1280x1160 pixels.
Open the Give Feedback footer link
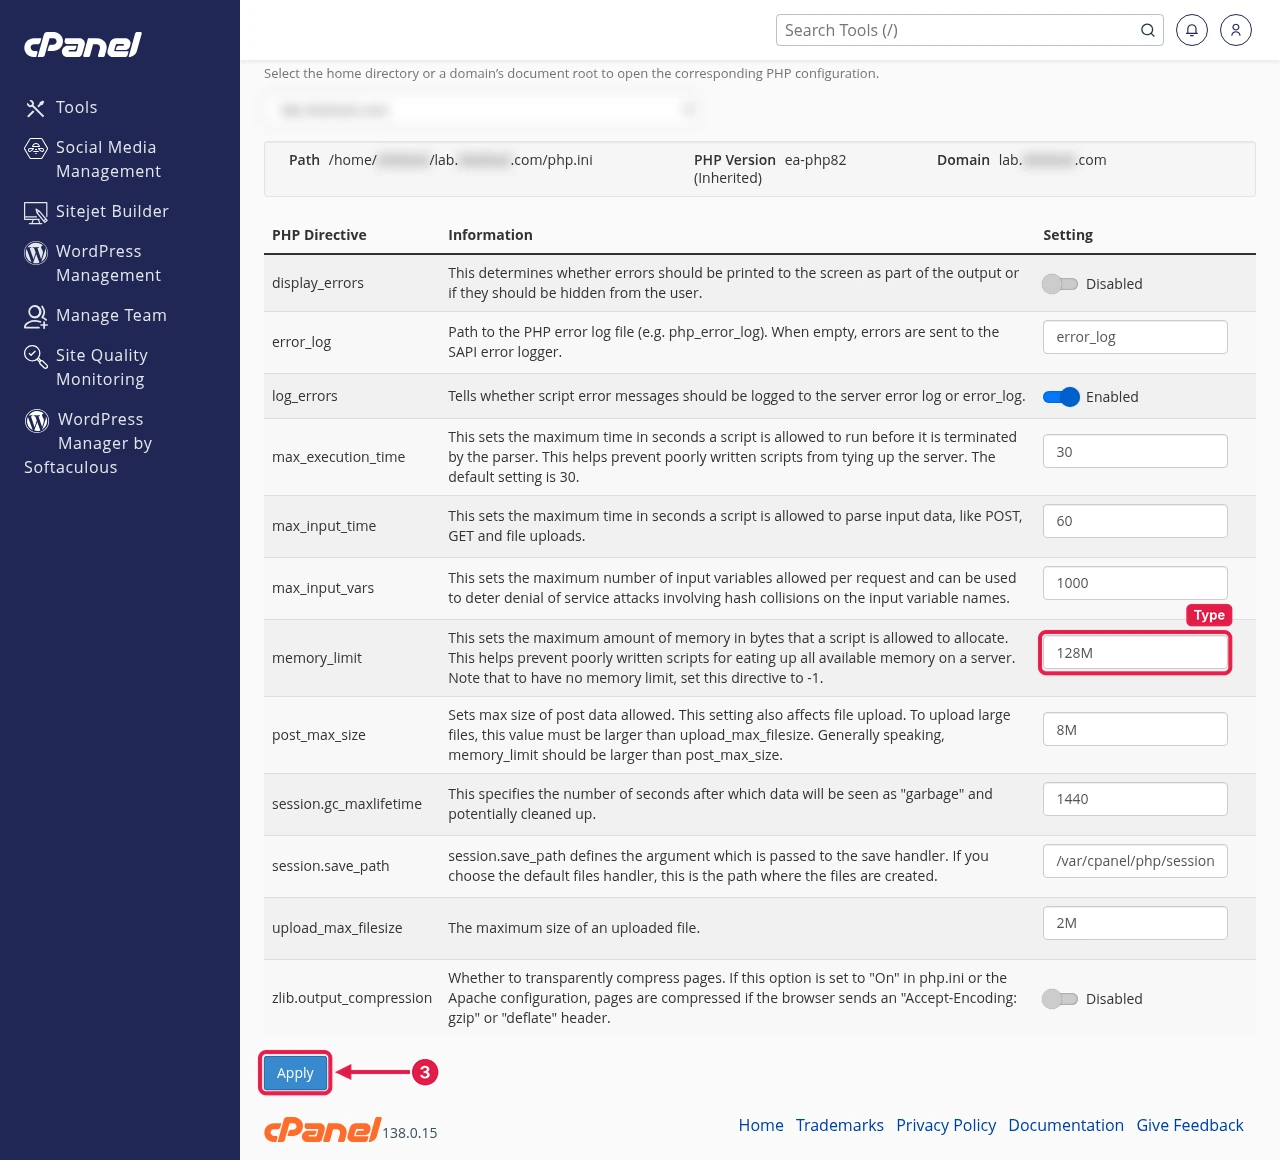tap(1190, 1125)
